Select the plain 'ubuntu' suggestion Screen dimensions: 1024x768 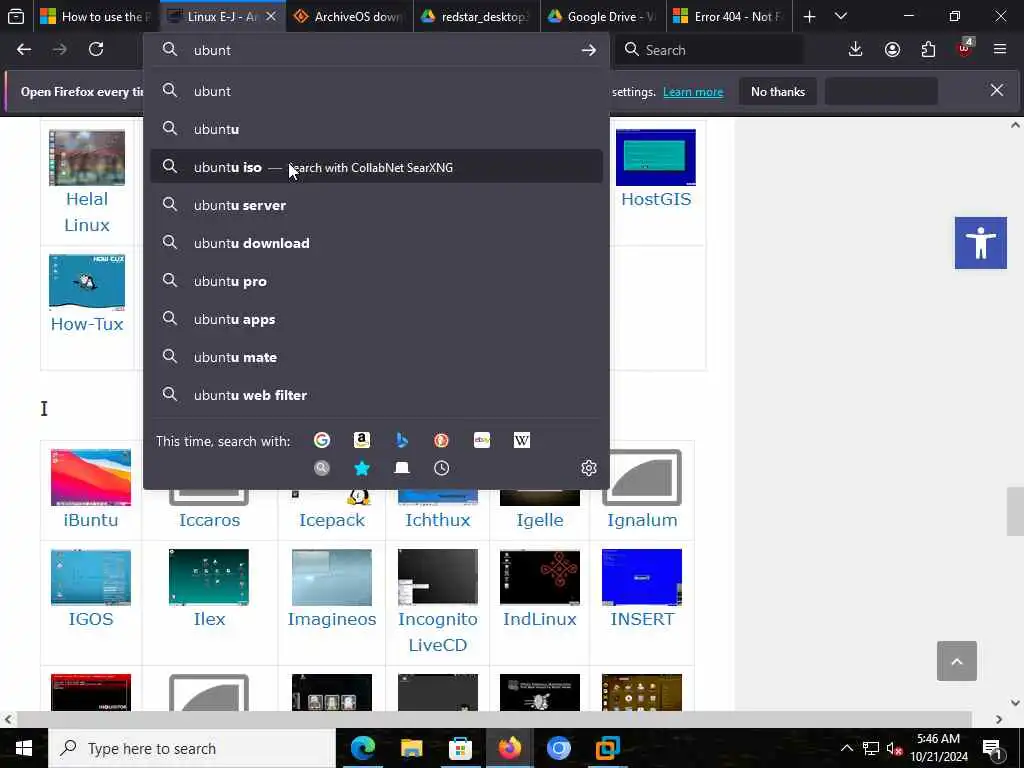pyautogui.click(x=376, y=129)
